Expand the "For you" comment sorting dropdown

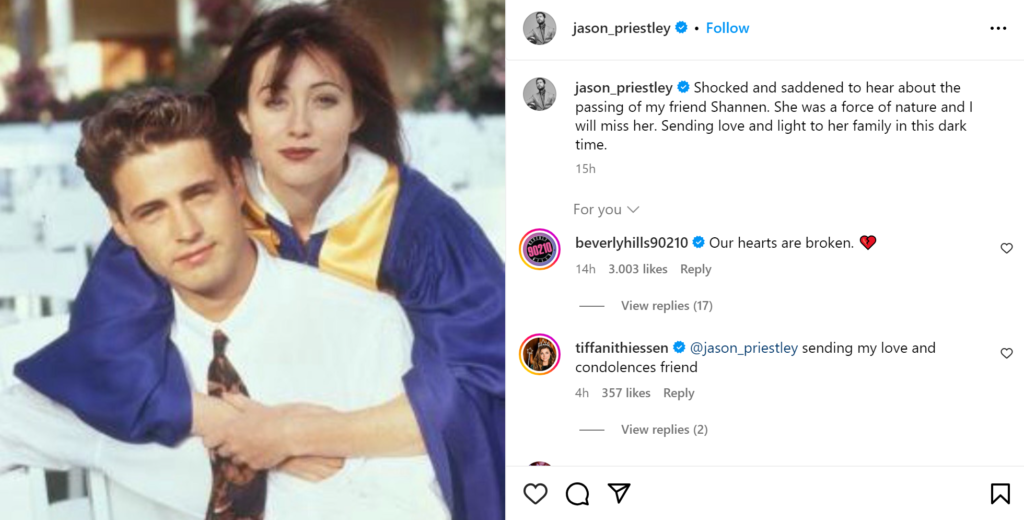pyautogui.click(x=606, y=209)
